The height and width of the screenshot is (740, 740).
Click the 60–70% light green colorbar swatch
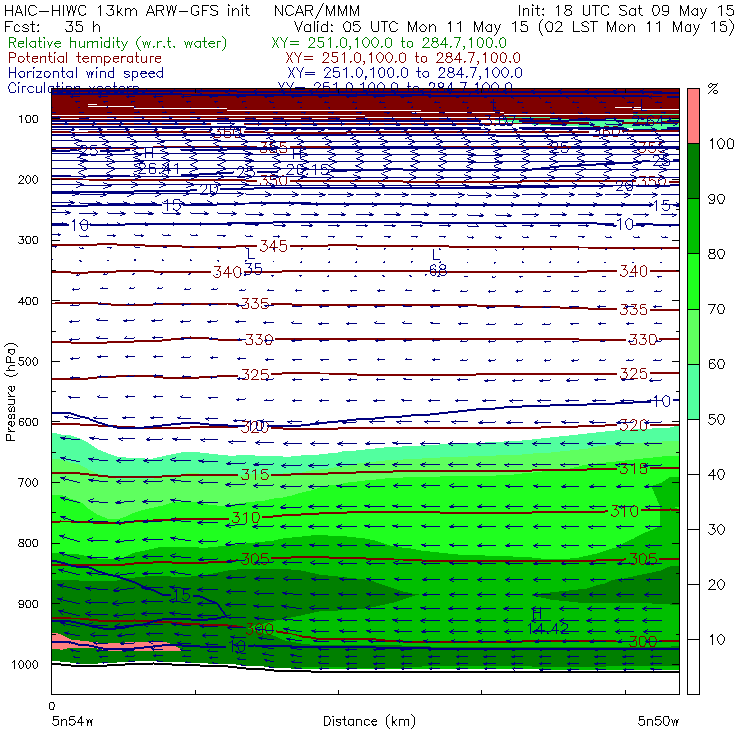(x=693, y=336)
